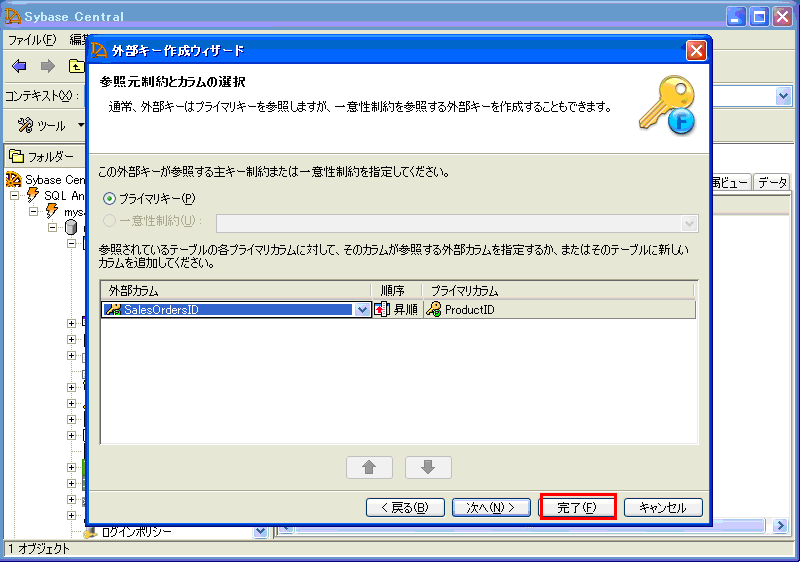Viewport: 800px width, 562px height.
Task: Open the コンテキスト dropdown arrow
Action: 783,96
